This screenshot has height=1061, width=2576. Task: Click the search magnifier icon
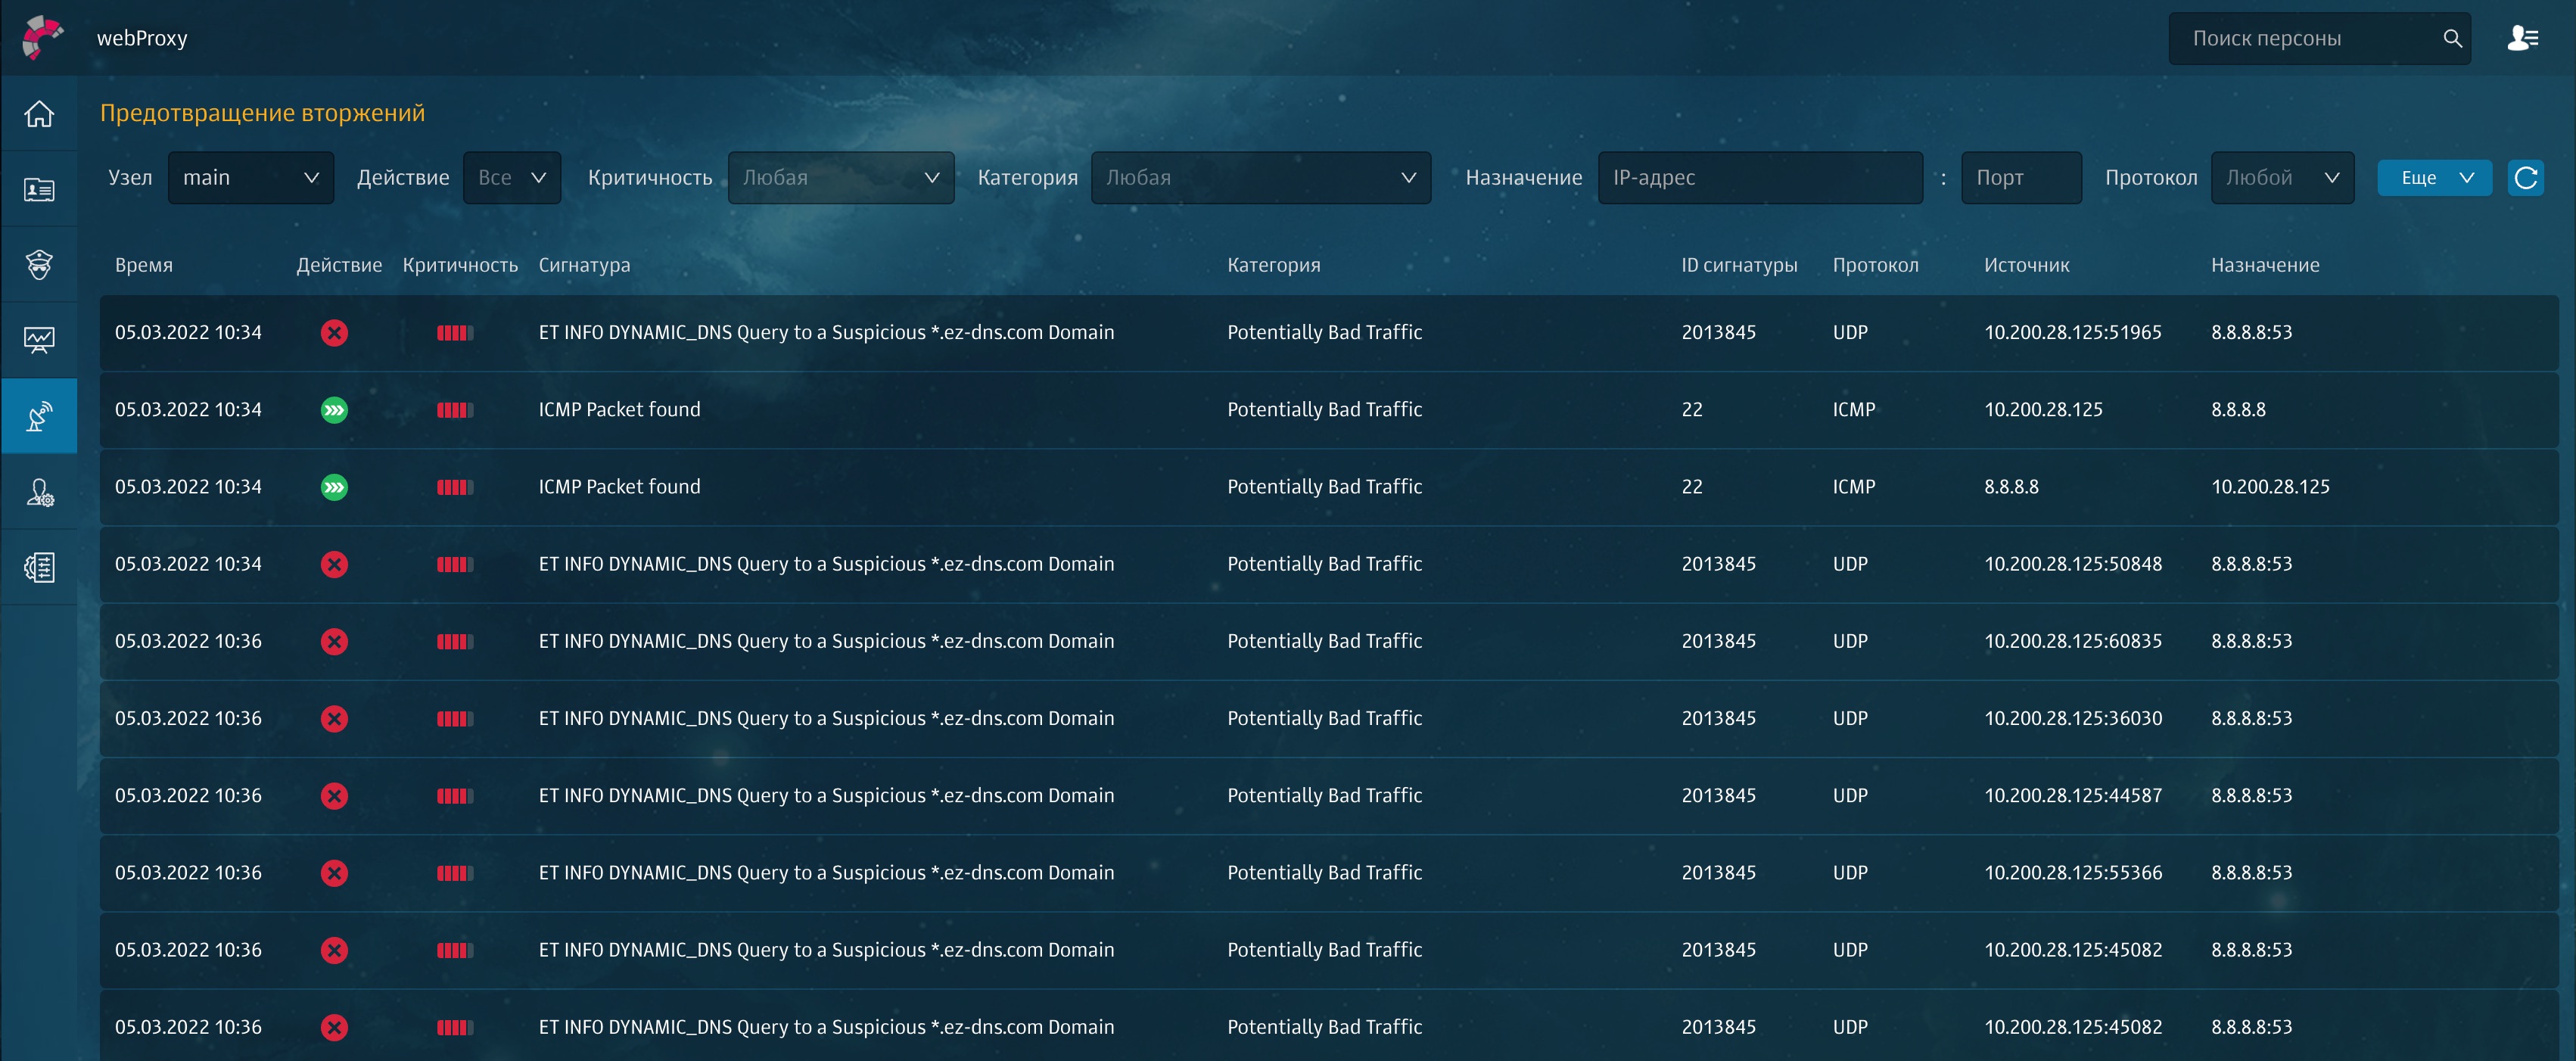click(2452, 38)
